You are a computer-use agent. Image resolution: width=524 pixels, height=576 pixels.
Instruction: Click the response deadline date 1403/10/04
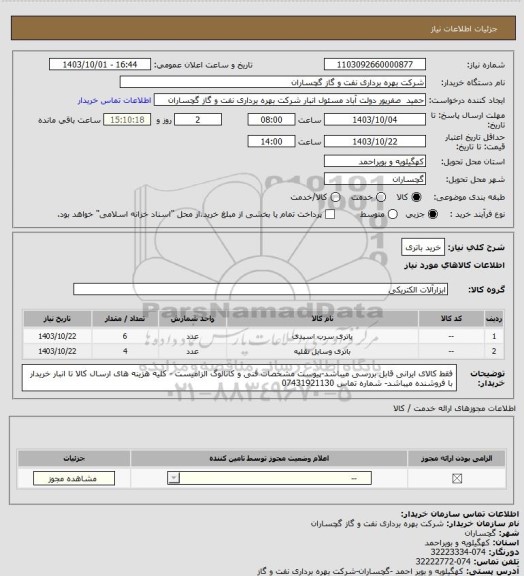coord(375,120)
